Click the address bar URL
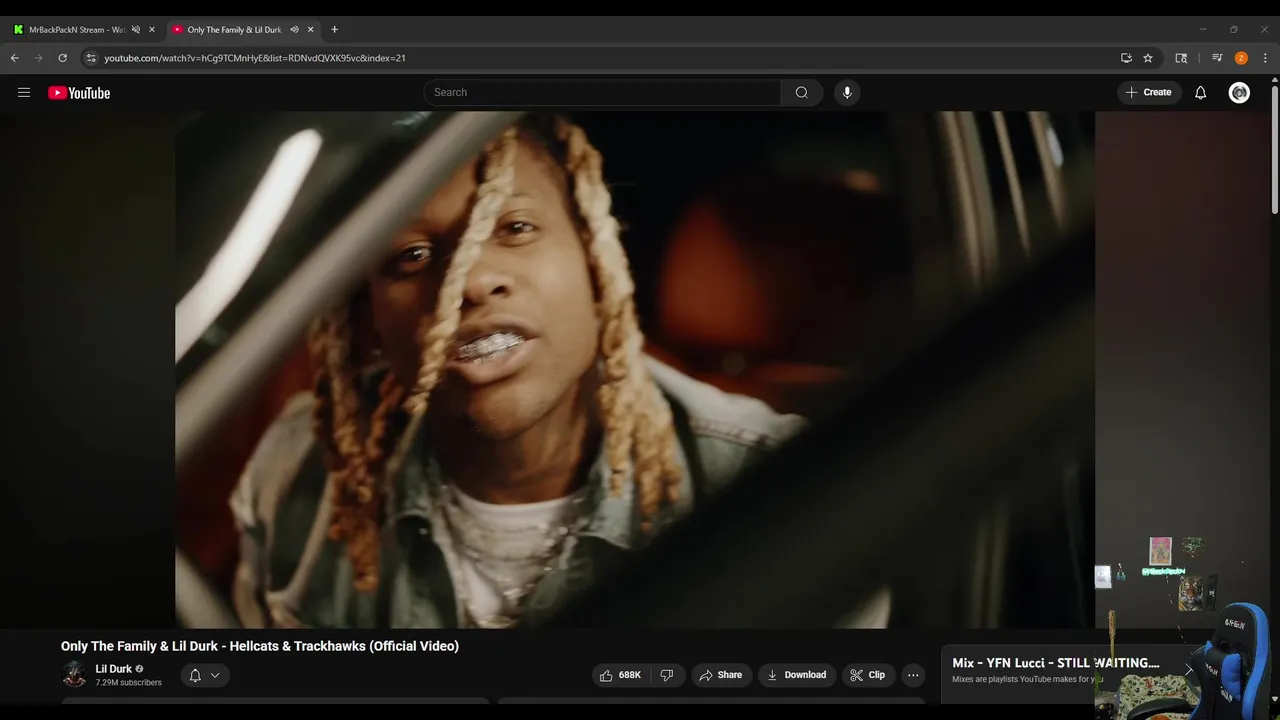 [255, 58]
